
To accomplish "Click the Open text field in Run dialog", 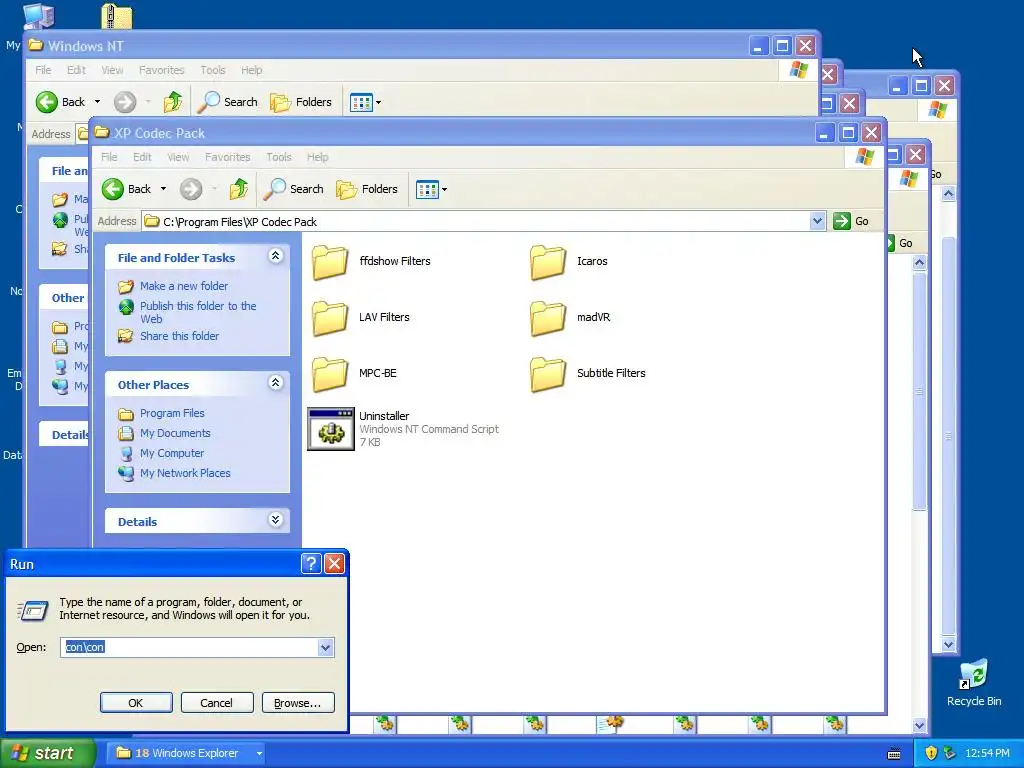I will point(189,647).
